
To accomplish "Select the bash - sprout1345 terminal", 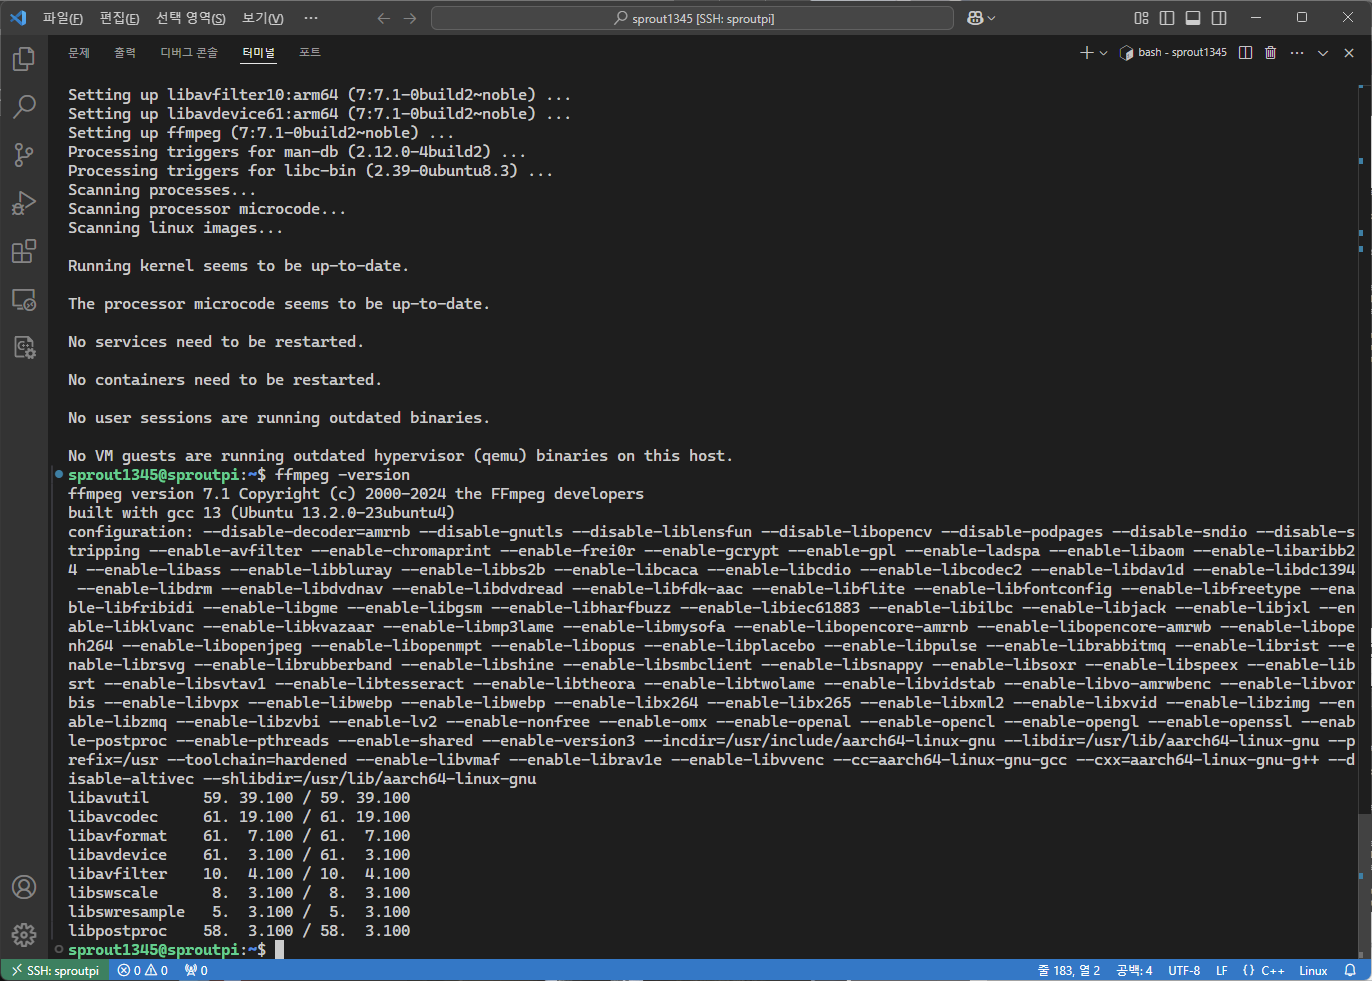I will pos(1173,52).
